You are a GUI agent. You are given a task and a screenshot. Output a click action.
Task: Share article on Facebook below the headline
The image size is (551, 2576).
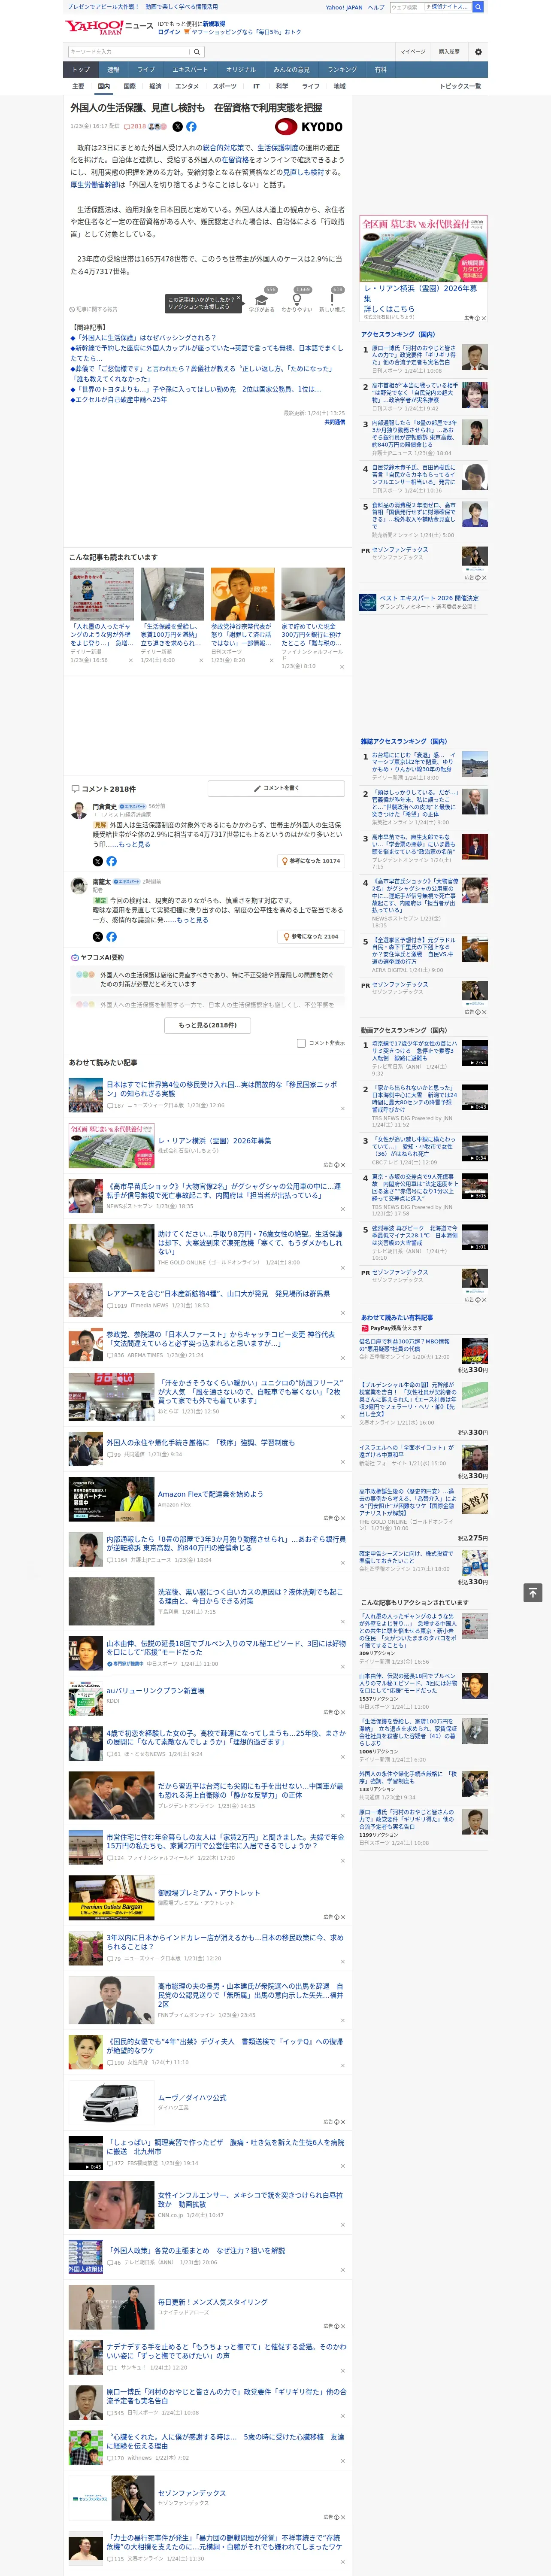[x=191, y=127]
